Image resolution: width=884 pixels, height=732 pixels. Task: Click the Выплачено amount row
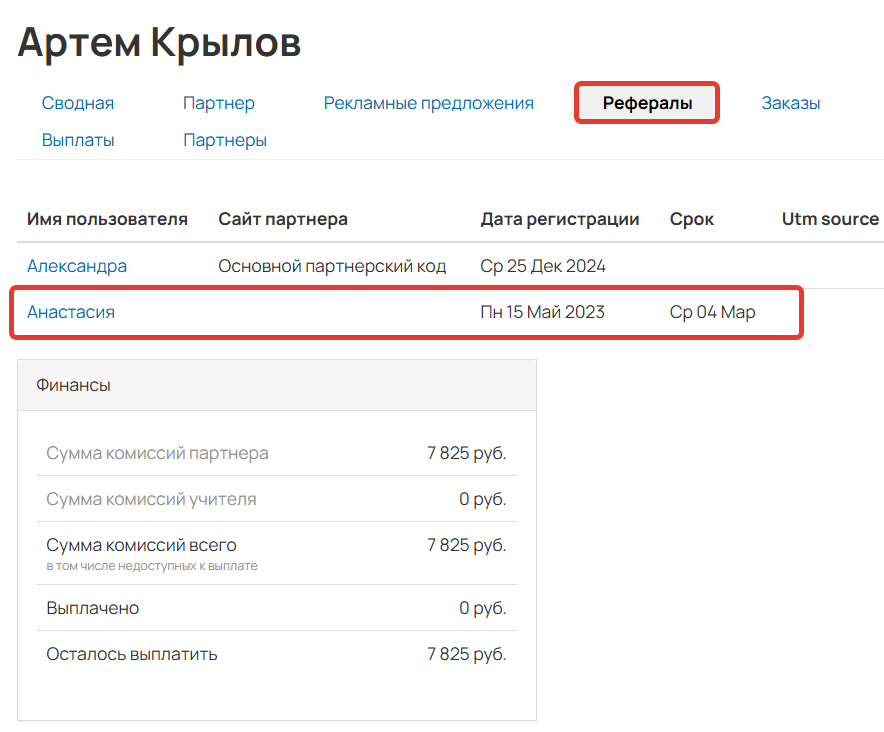86,607
